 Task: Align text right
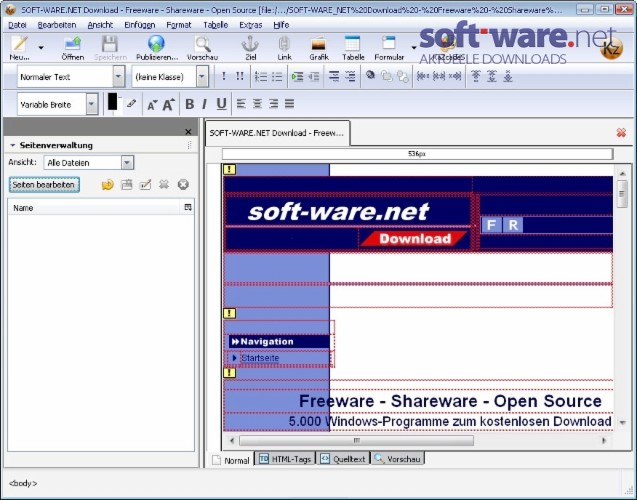273,104
